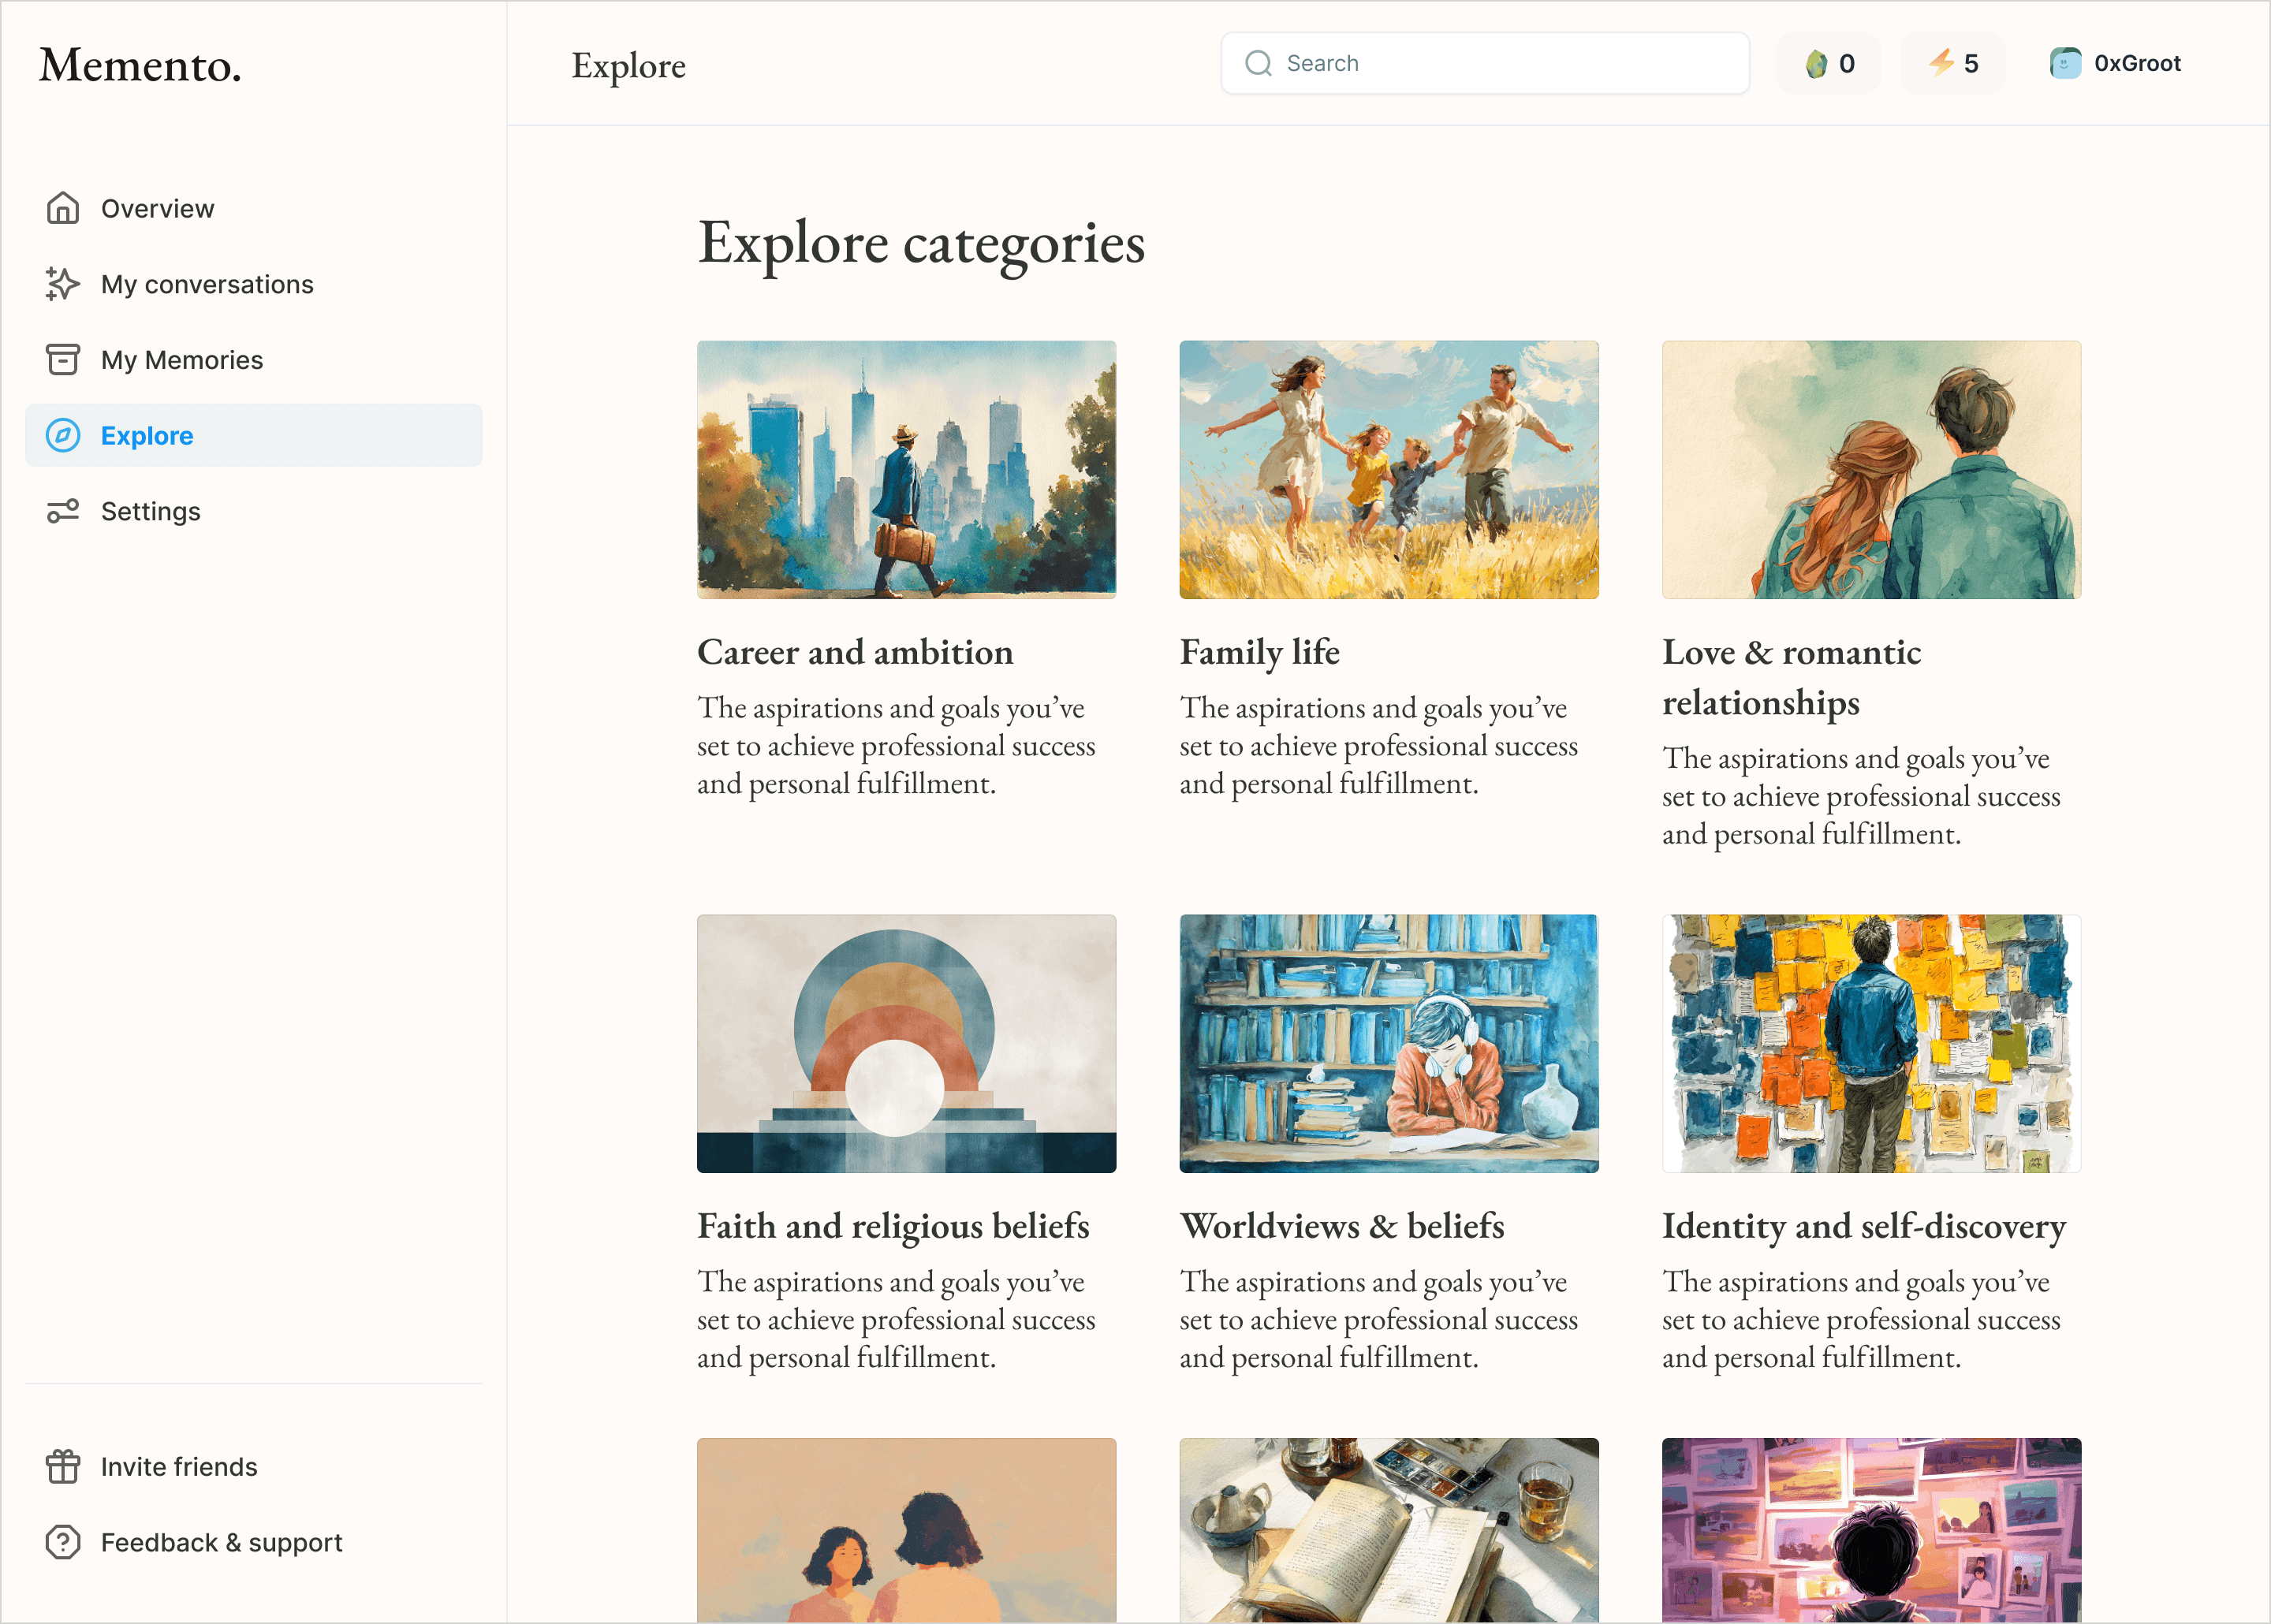Open the Family life category thumbnail
Viewport: 2271px width, 1624px height.
(x=1388, y=469)
